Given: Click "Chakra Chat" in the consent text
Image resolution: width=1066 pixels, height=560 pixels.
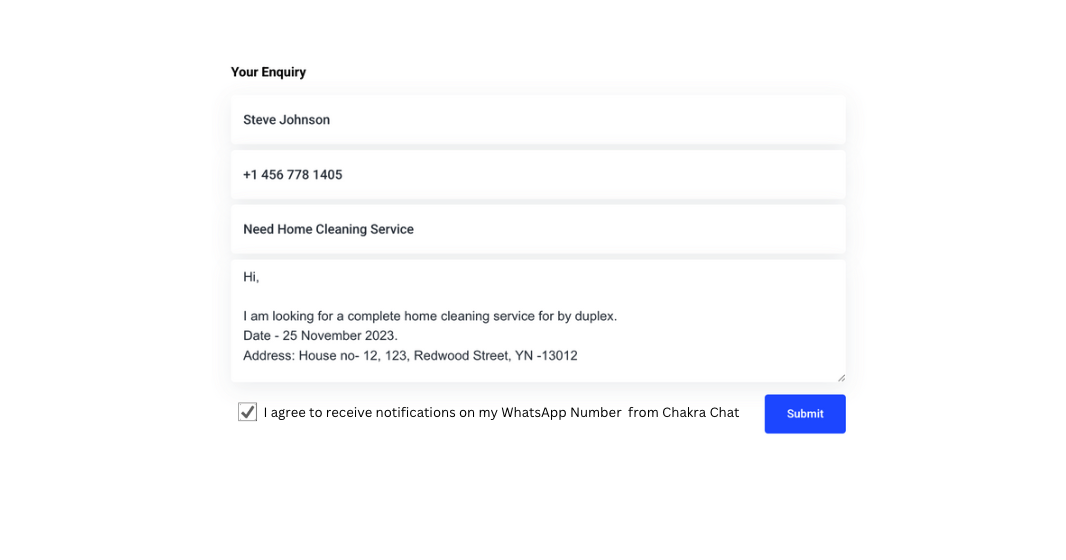Looking at the screenshot, I should (x=700, y=412).
